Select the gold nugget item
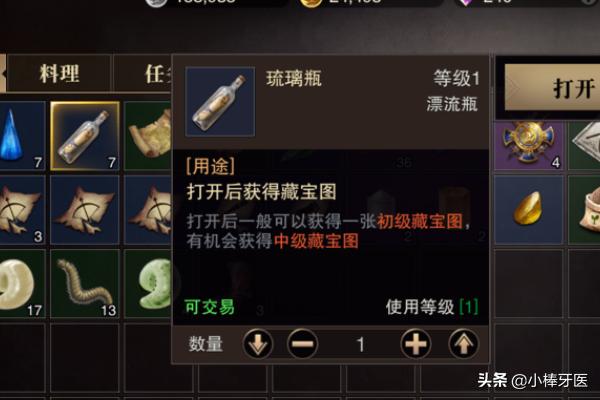Image resolution: width=600 pixels, height=400 pixels. [529, 210]
